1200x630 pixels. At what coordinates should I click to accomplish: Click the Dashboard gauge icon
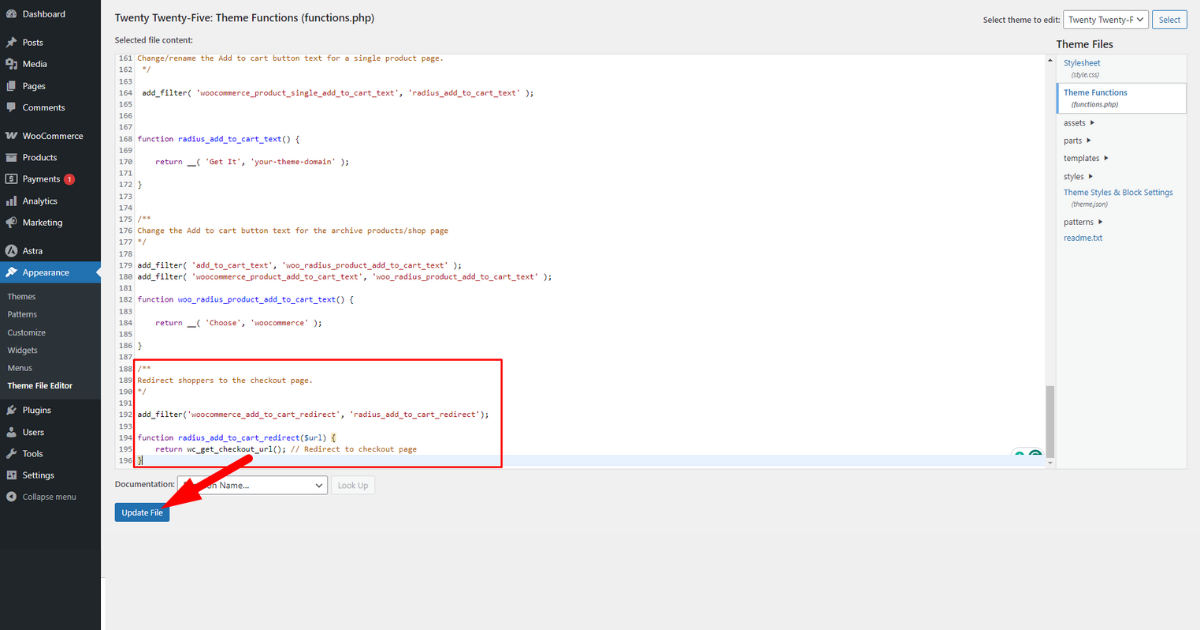(x=11, y=14)
